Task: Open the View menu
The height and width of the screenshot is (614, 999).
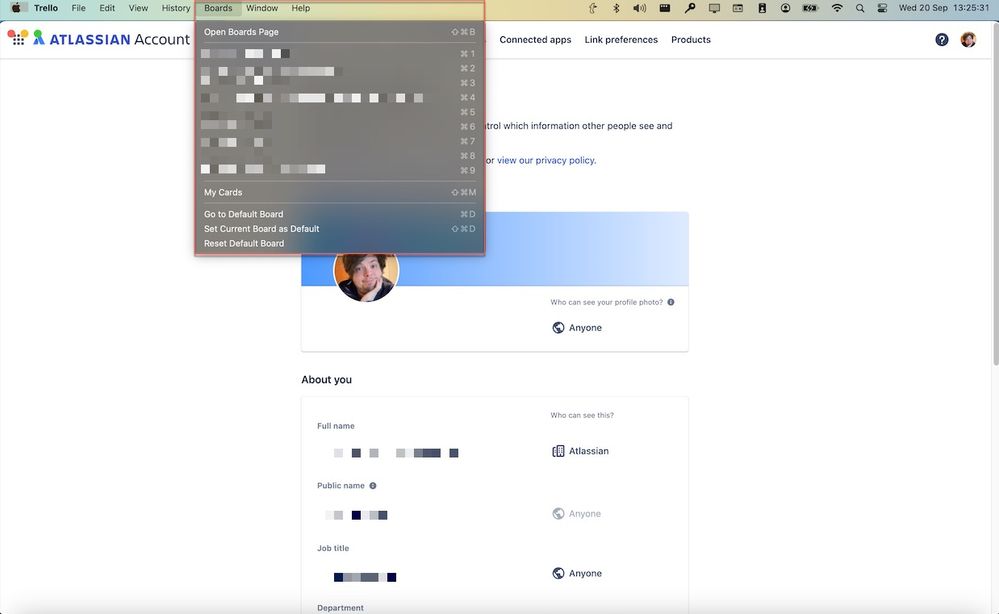Action: tap(138, 8)
